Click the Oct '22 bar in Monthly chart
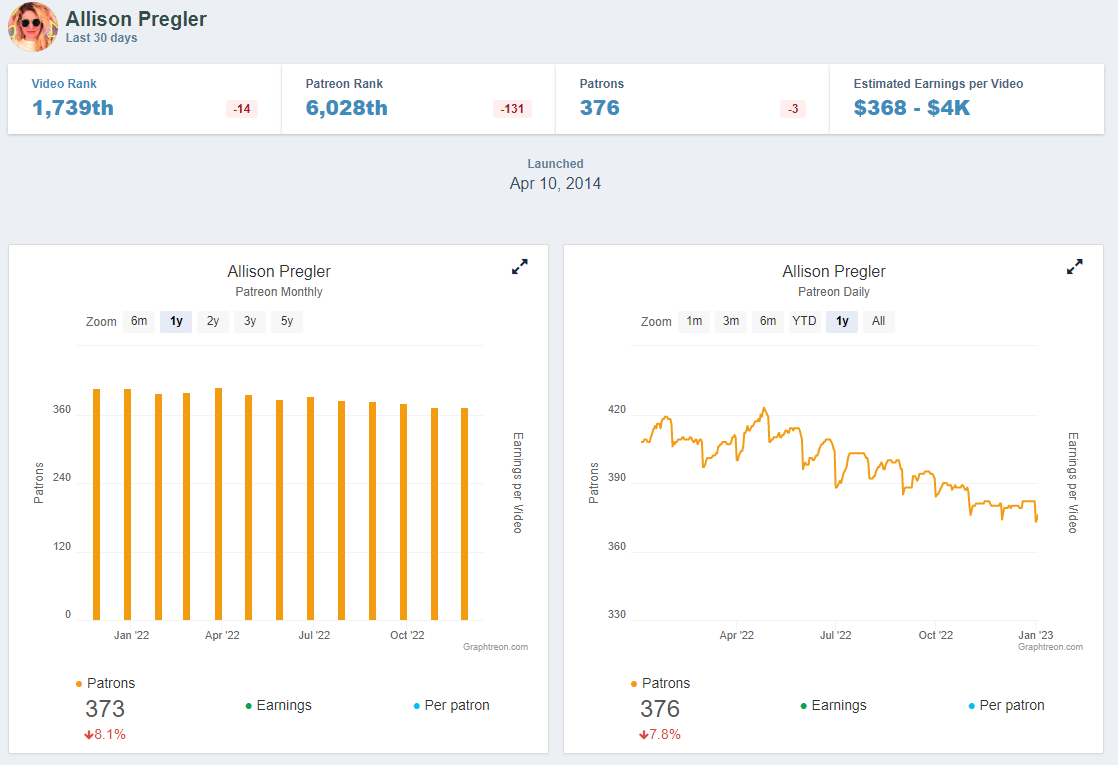Viewport: 1118px width, 765px height. 404,512
